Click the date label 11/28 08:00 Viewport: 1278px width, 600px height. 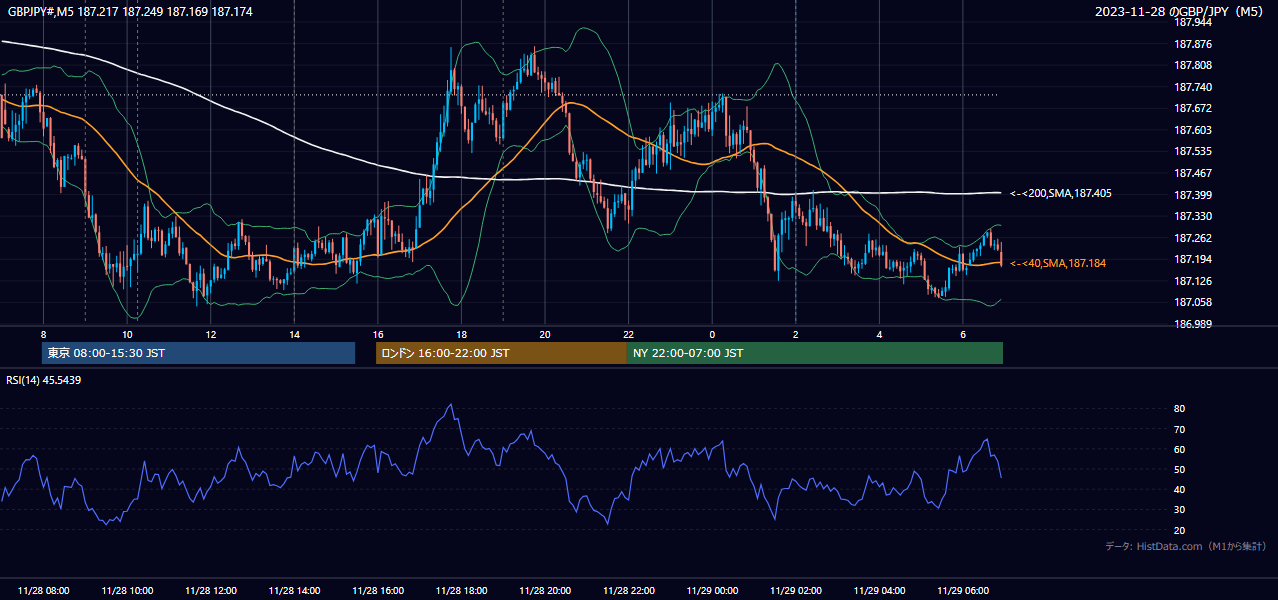point(44,591)
